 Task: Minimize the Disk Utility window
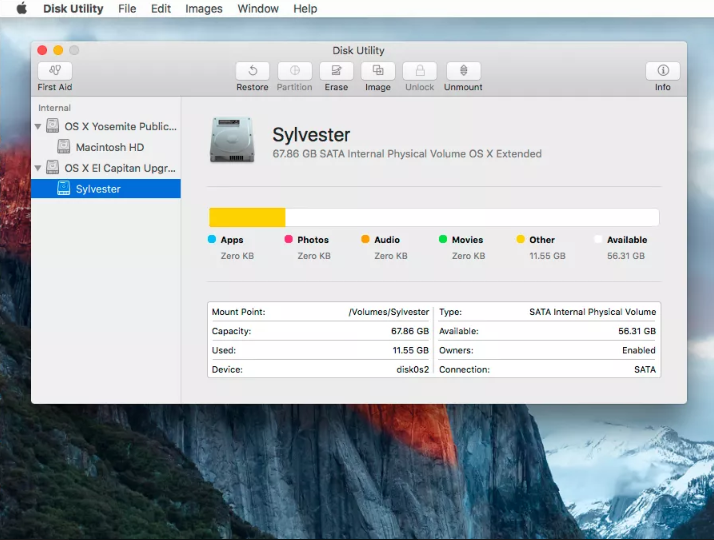(58, 50)
